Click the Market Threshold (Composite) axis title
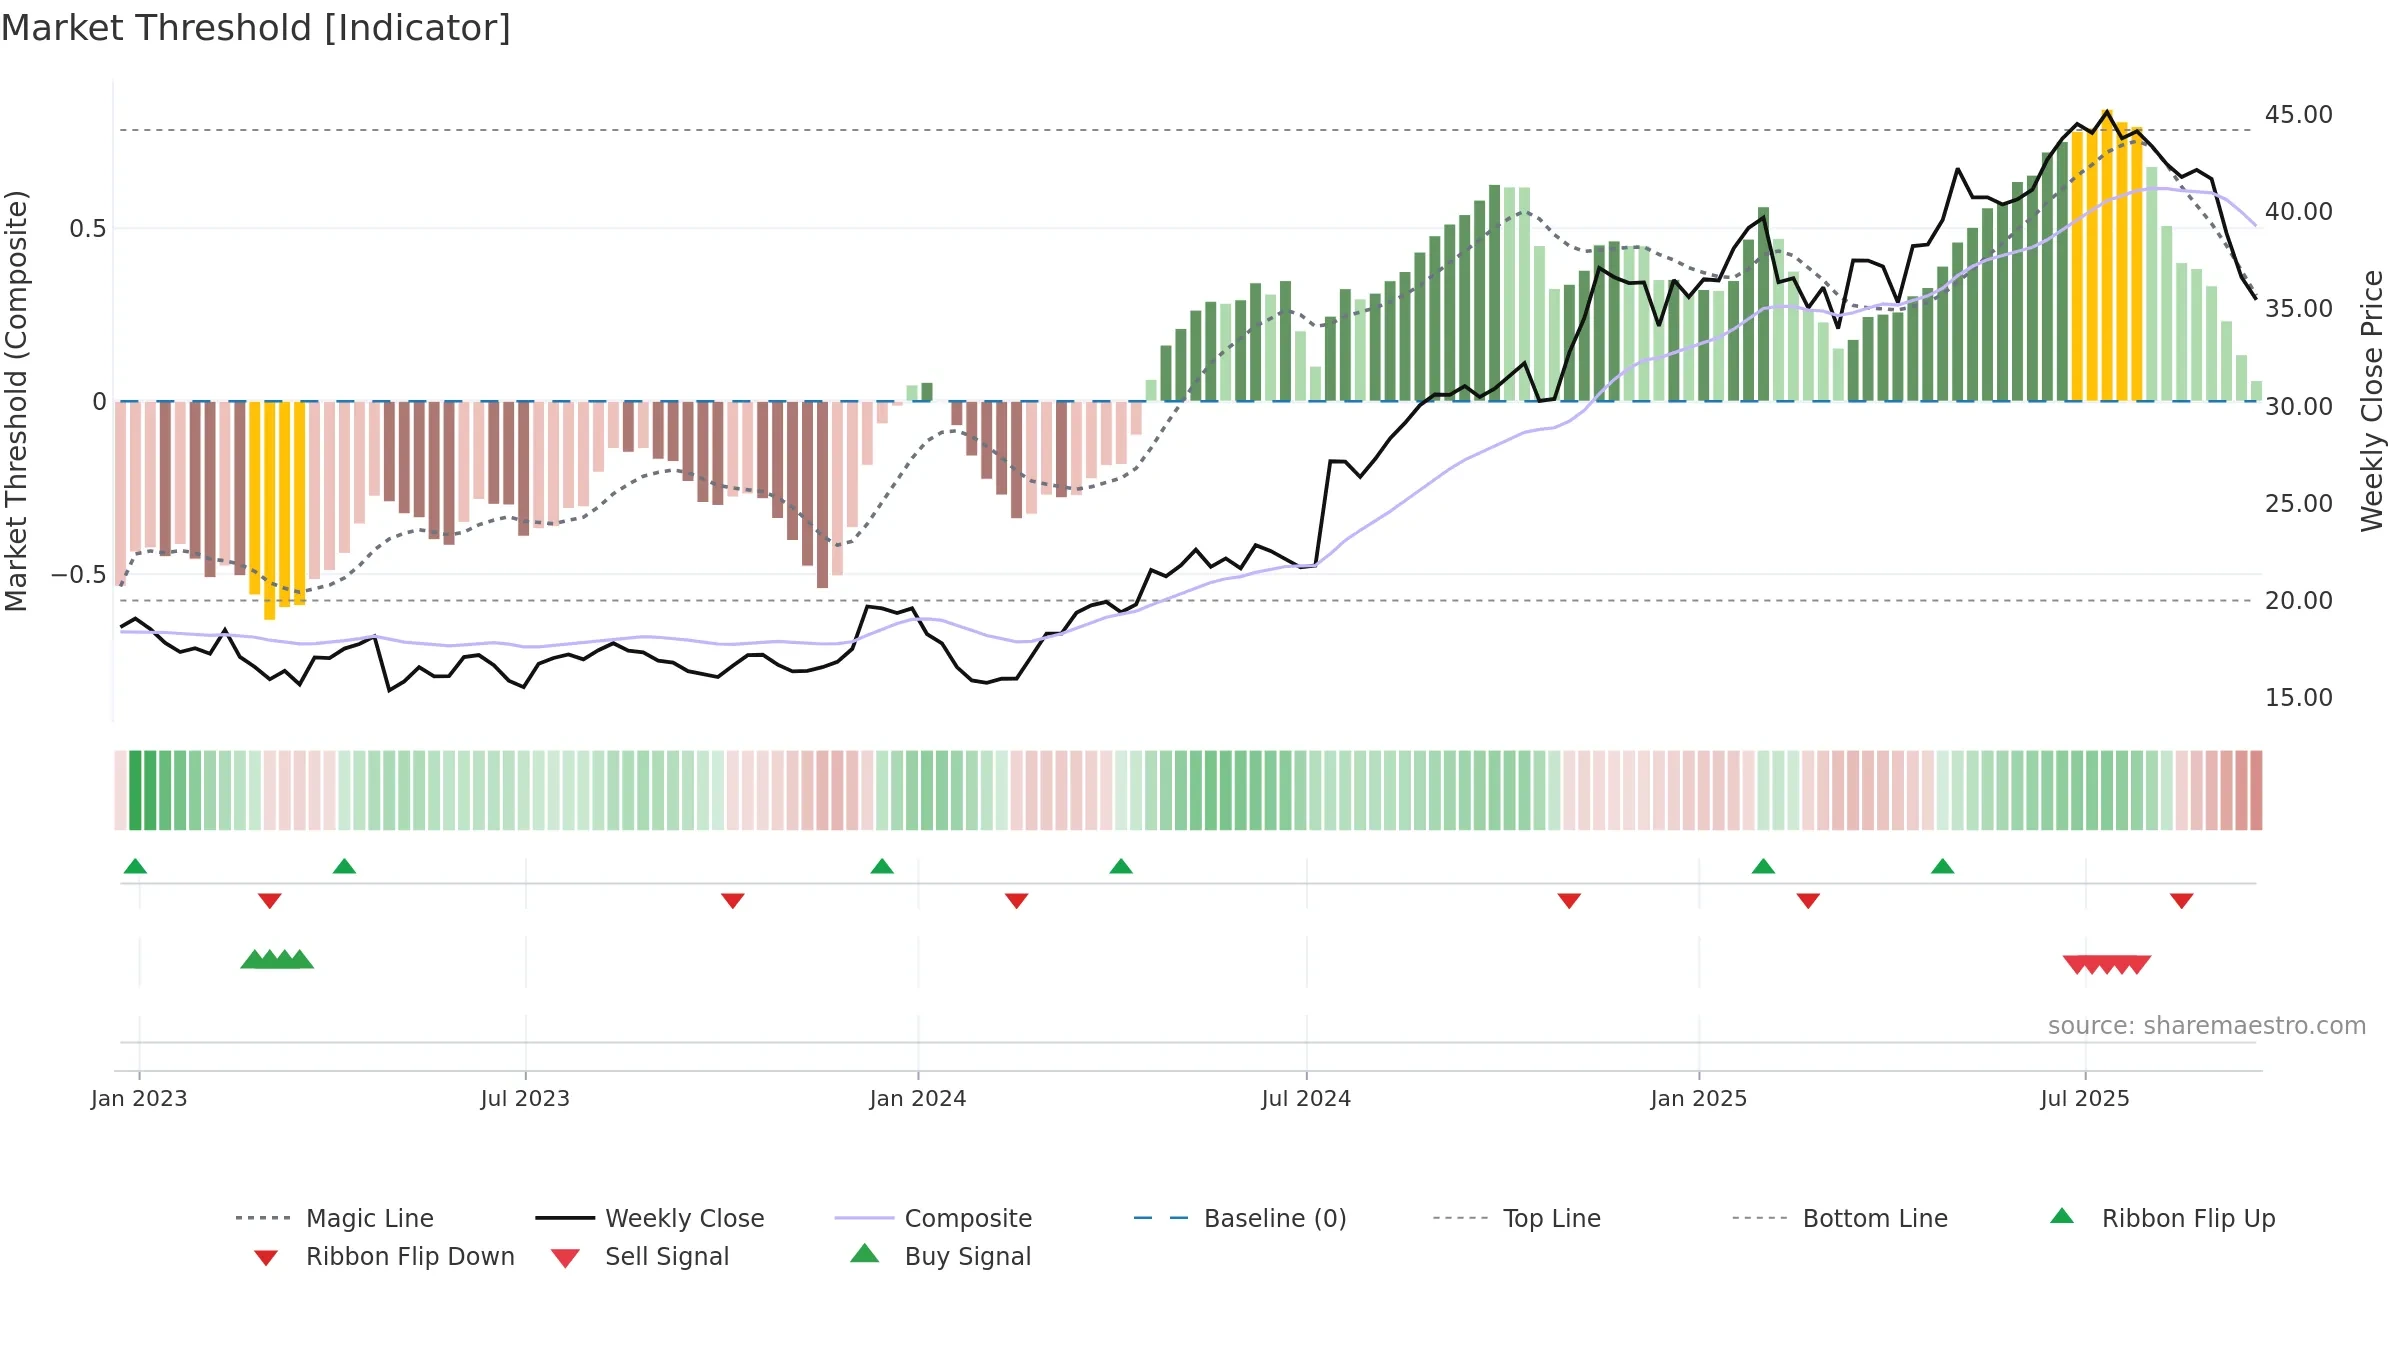This screenshot has height=1350, width=2400. click(x=16, y=400)
